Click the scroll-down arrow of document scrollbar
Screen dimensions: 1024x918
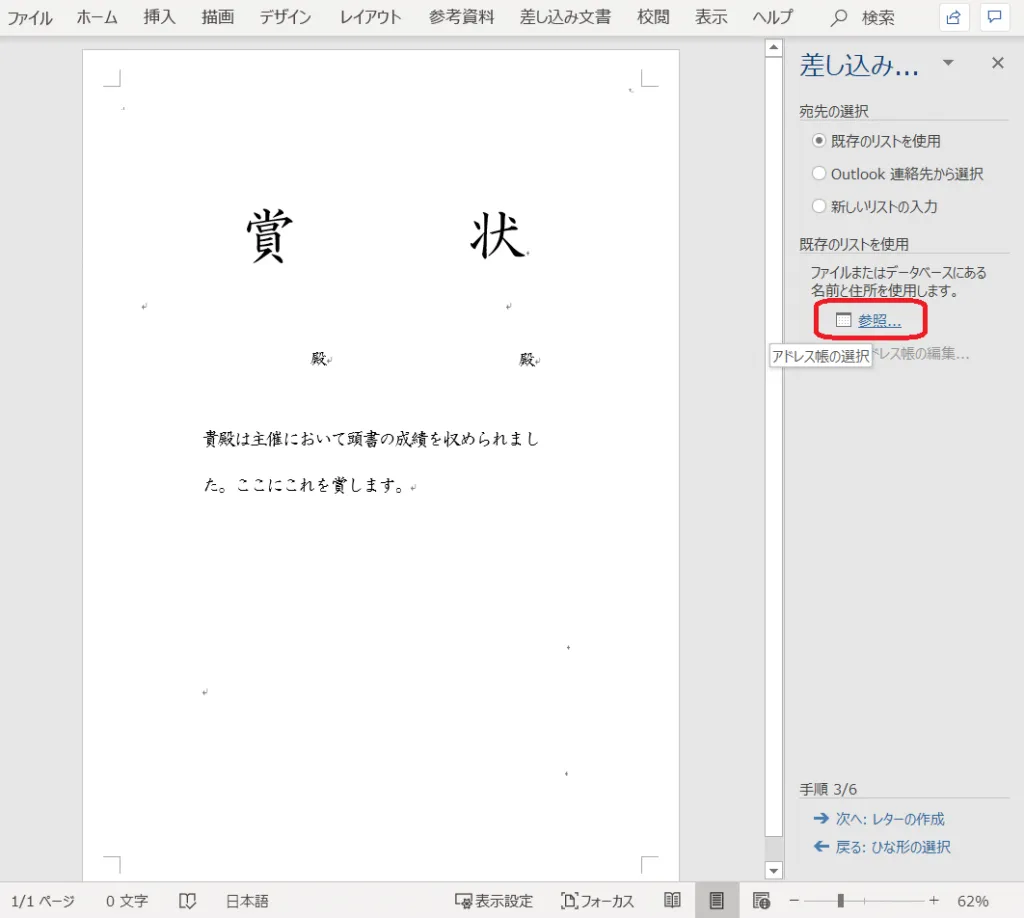pos(773,870)
